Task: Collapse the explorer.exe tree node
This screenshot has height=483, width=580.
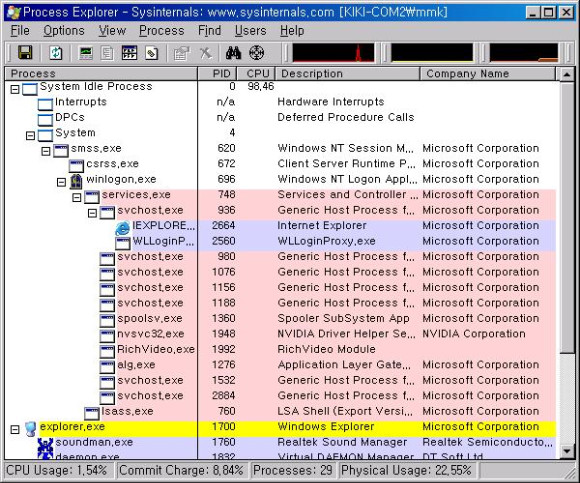Action: (15, 429)
